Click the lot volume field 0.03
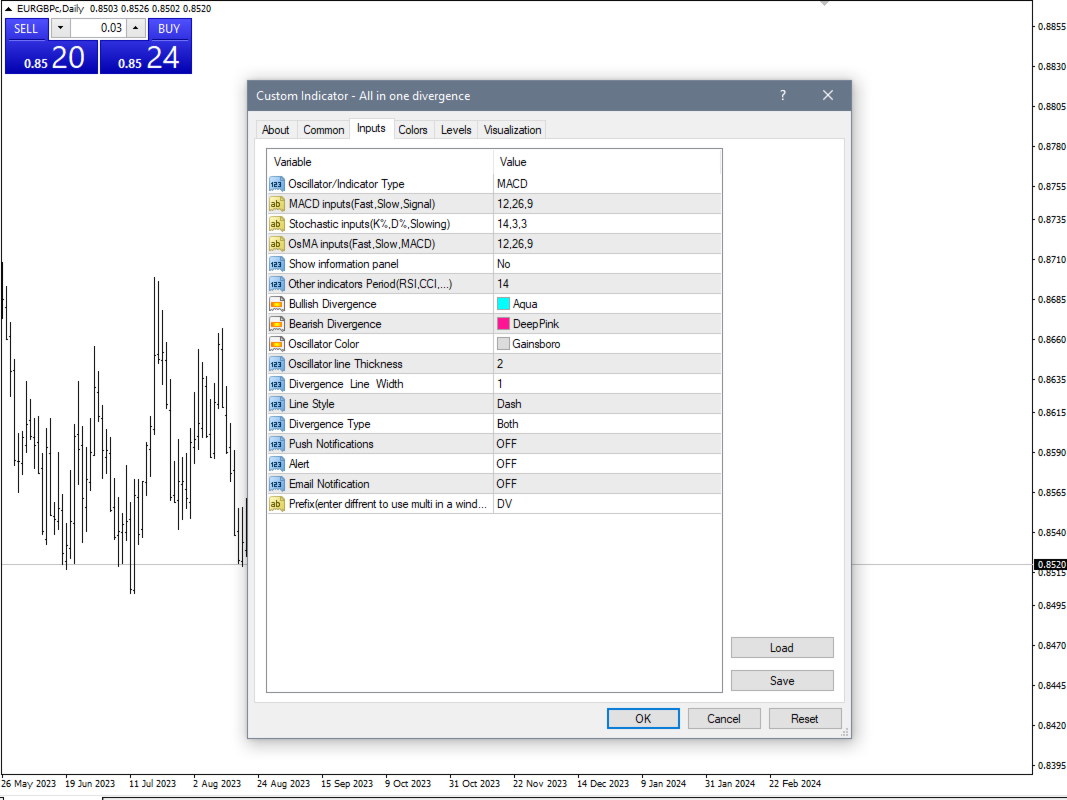 99,28
